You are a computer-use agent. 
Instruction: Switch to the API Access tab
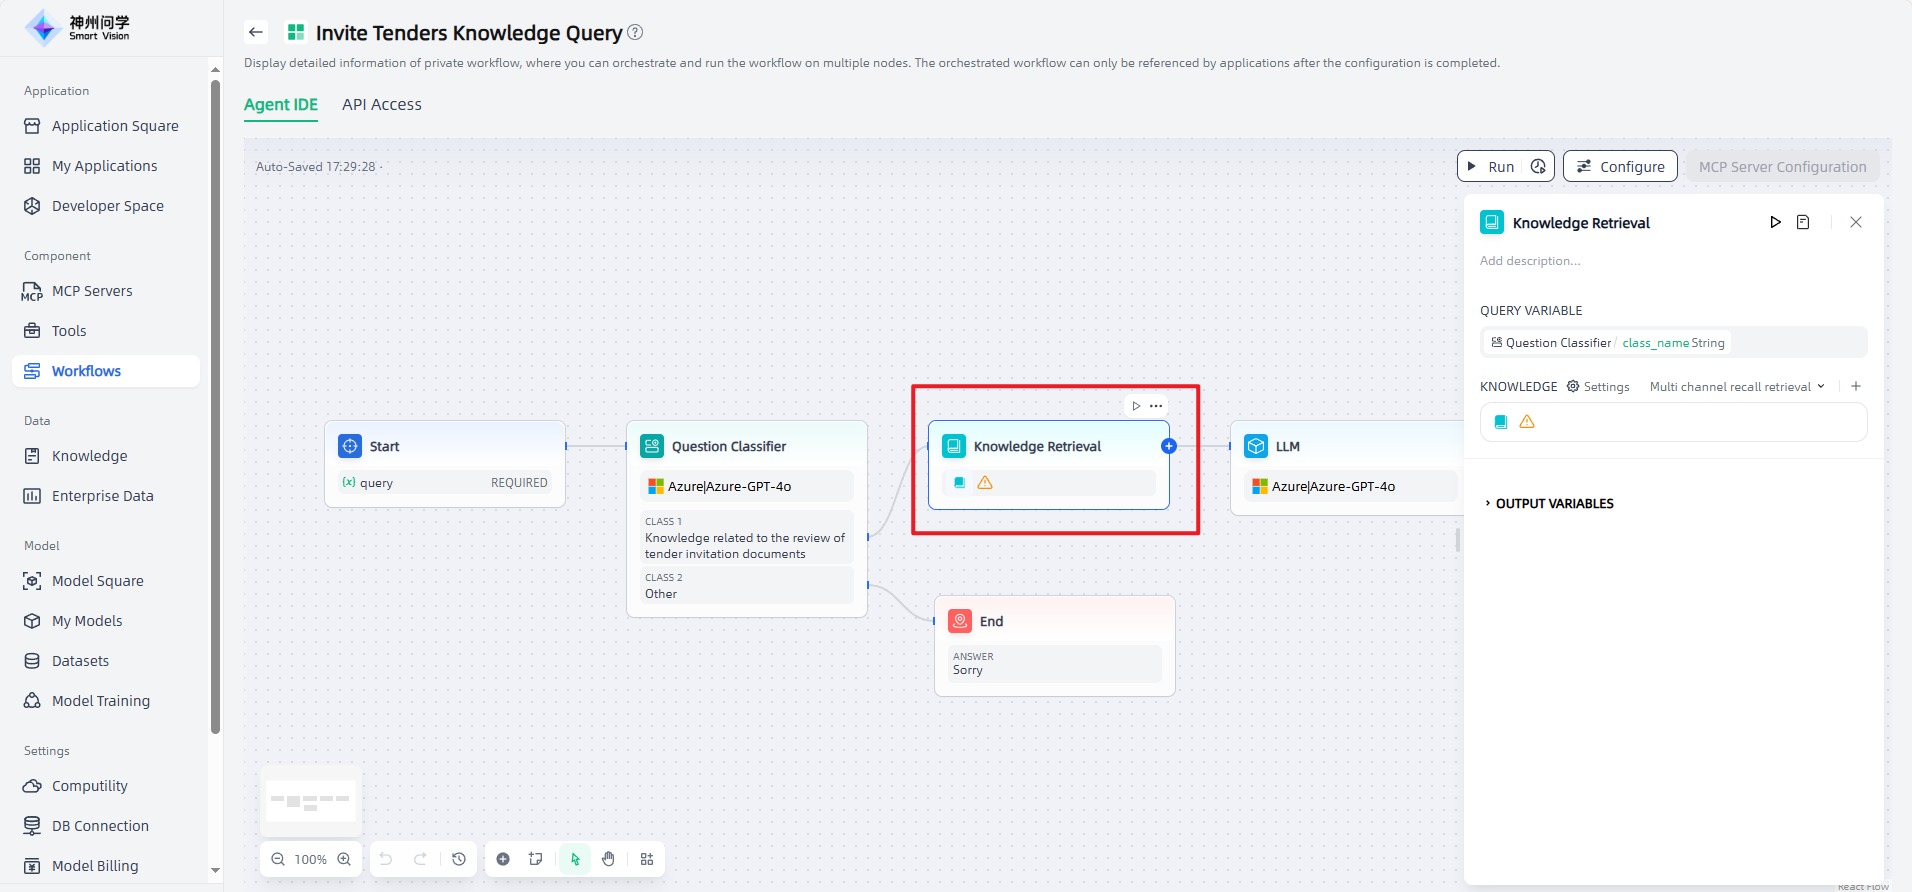coord(381,105)
